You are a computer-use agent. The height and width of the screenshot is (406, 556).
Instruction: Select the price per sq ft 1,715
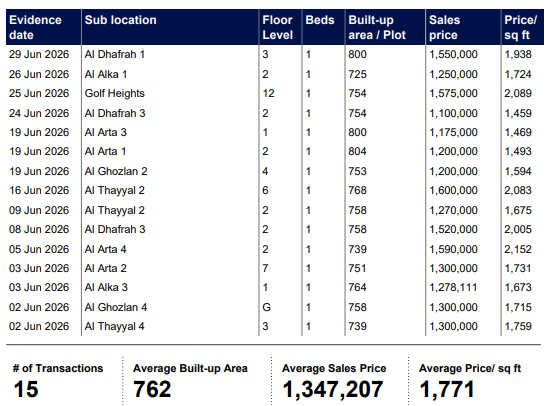click(518, 307)
